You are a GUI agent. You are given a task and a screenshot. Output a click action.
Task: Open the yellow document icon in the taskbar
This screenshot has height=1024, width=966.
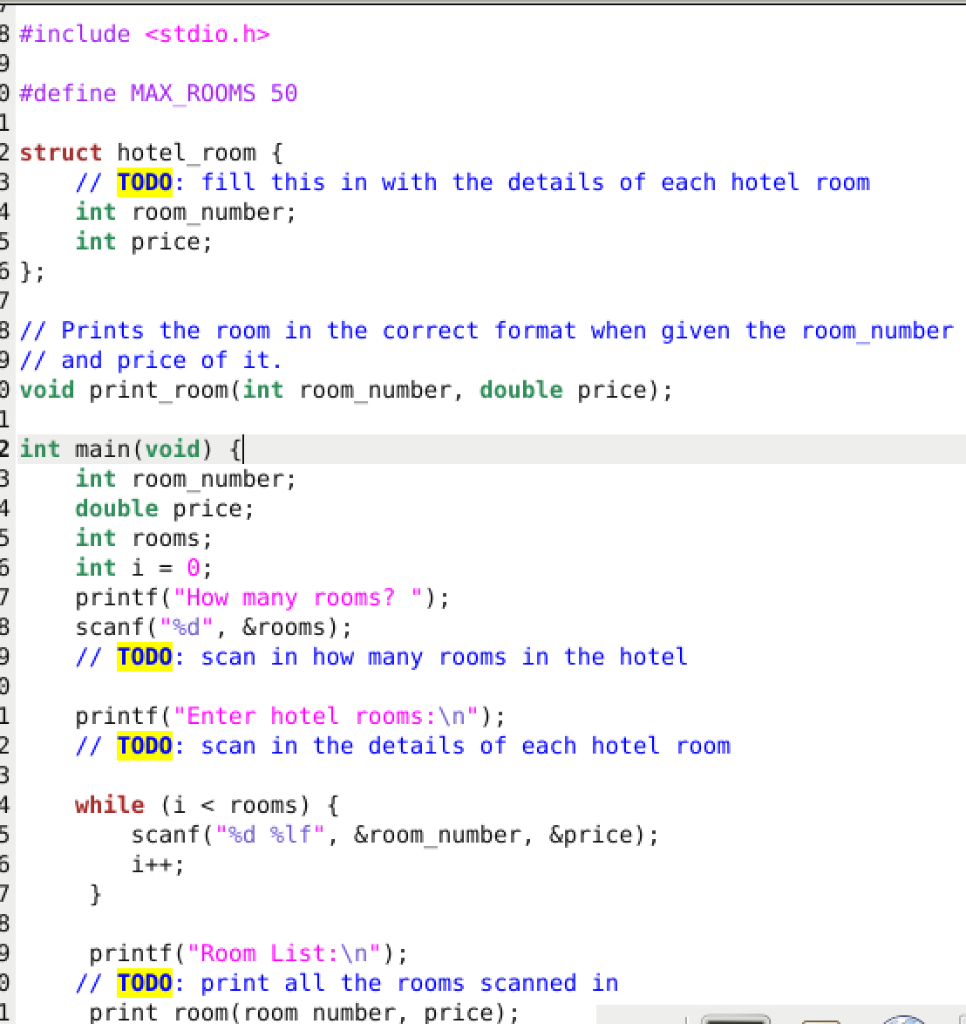pyautogui.click(x=820, y=1018)
